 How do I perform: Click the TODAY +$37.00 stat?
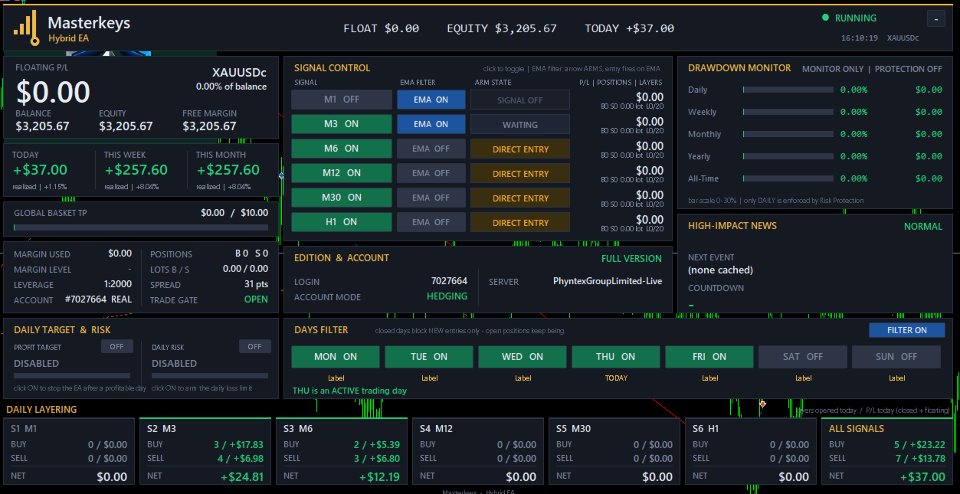point(40,170)
